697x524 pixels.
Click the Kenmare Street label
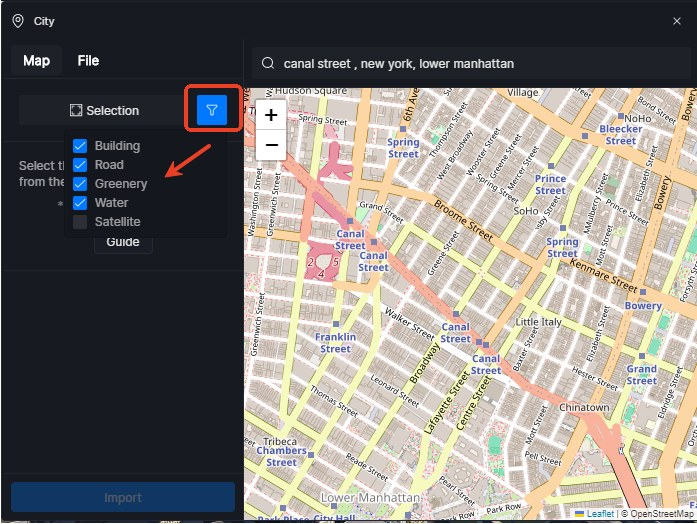pos(604,276)
